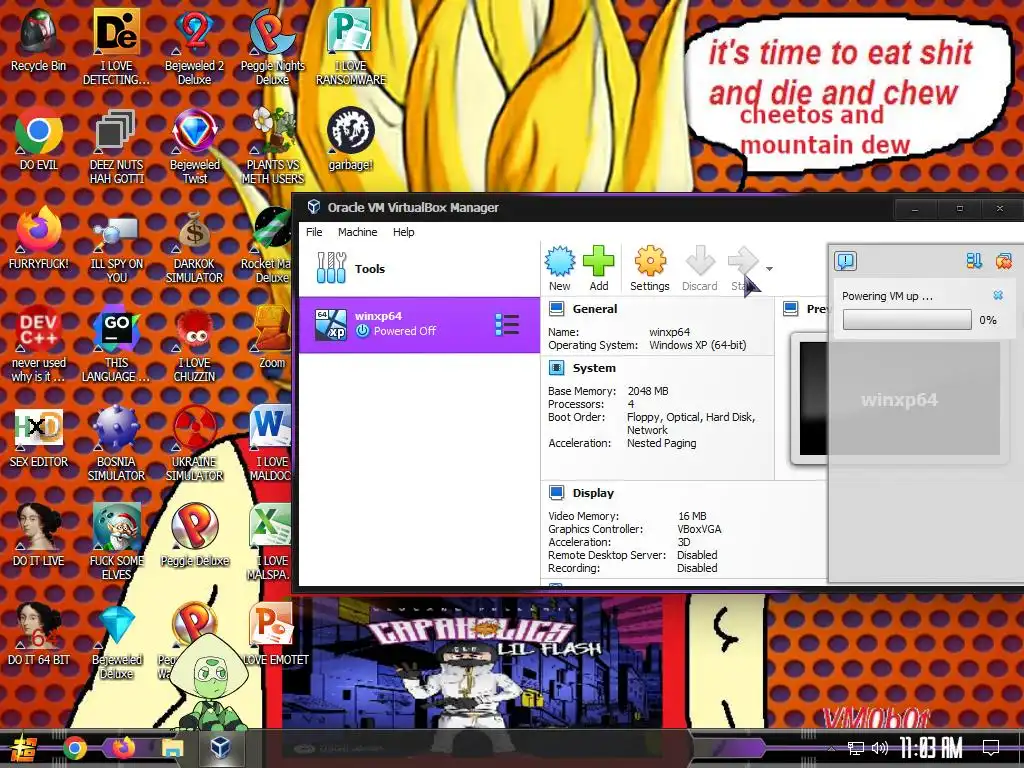This screenshot has width=1024, height=768.
Task: Select Bejeweled Deluxe desktop shortcut
Action: [116, 641]
